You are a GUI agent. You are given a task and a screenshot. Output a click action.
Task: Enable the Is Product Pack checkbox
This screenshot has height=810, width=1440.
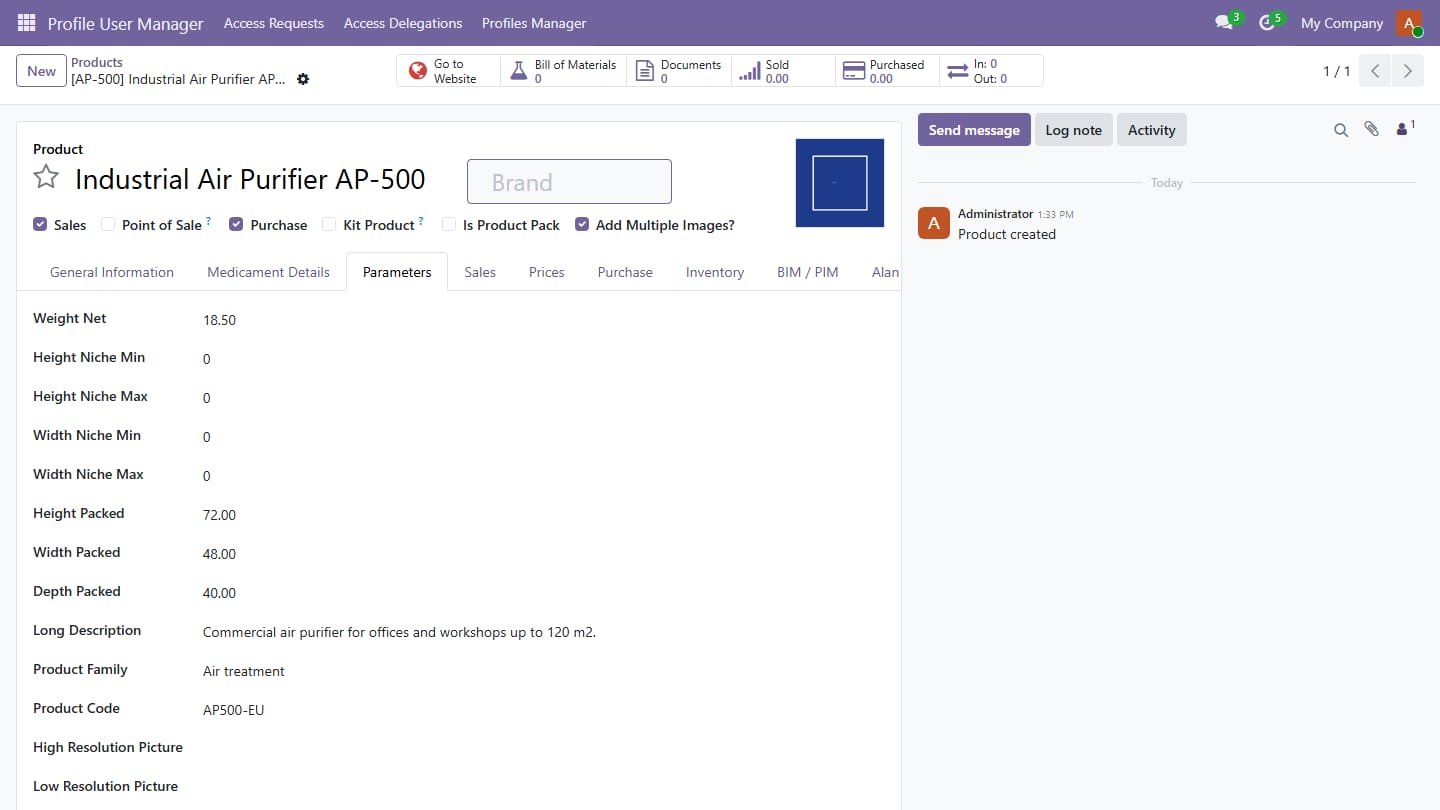pos(449,225)
